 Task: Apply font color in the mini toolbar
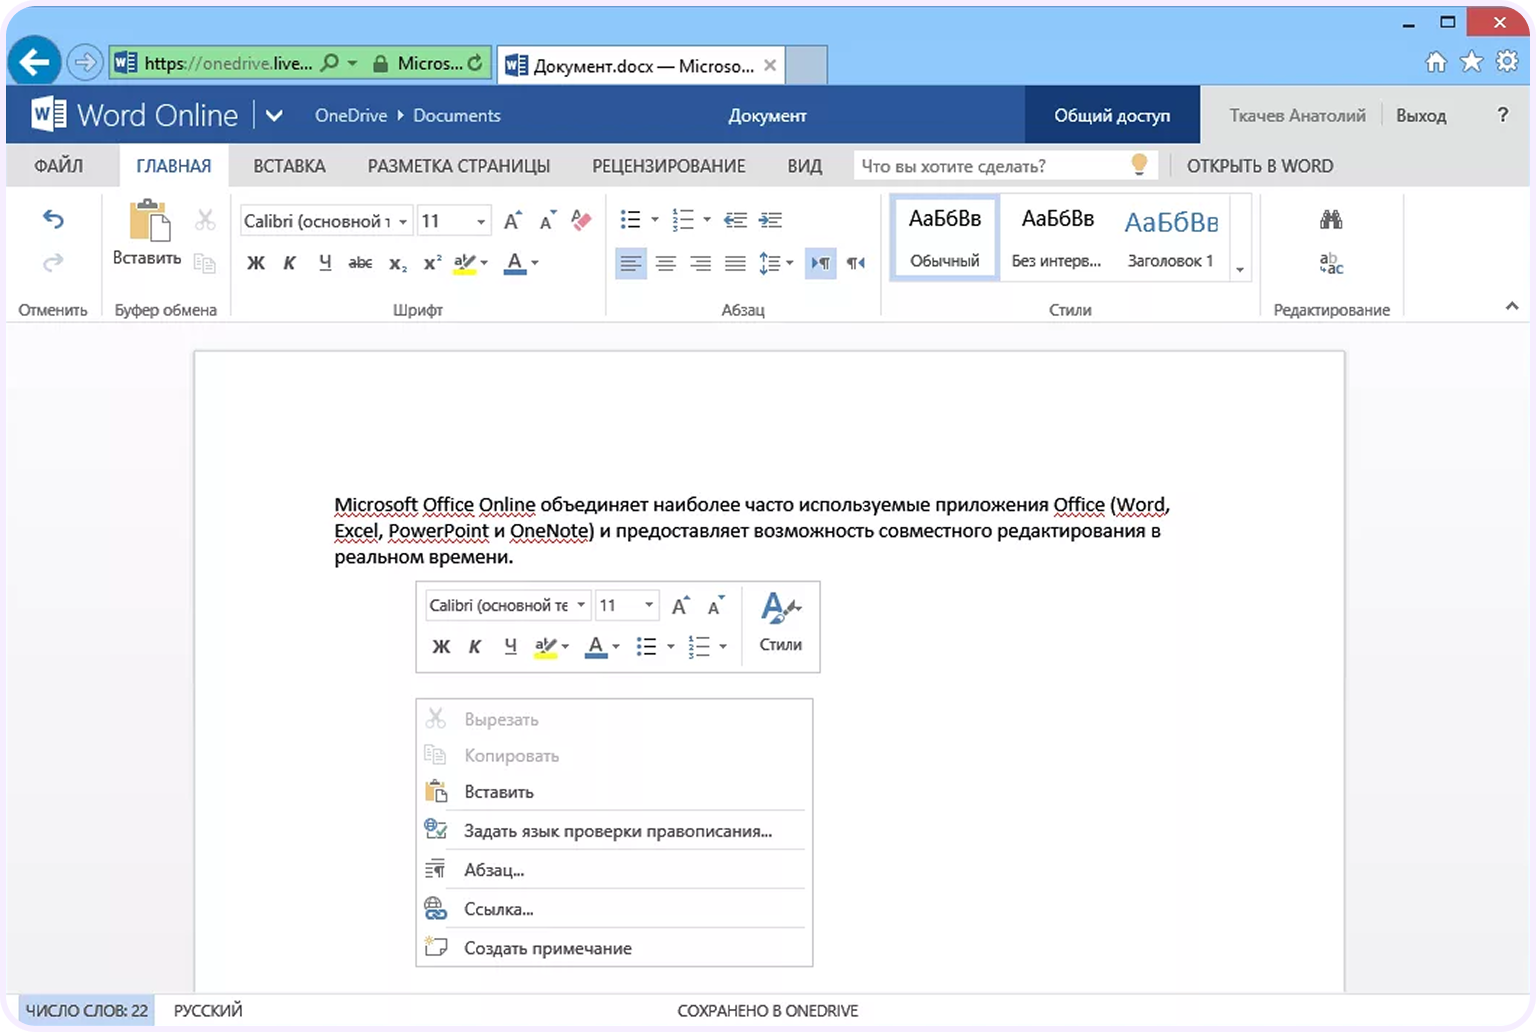click(x=596, y=647)
